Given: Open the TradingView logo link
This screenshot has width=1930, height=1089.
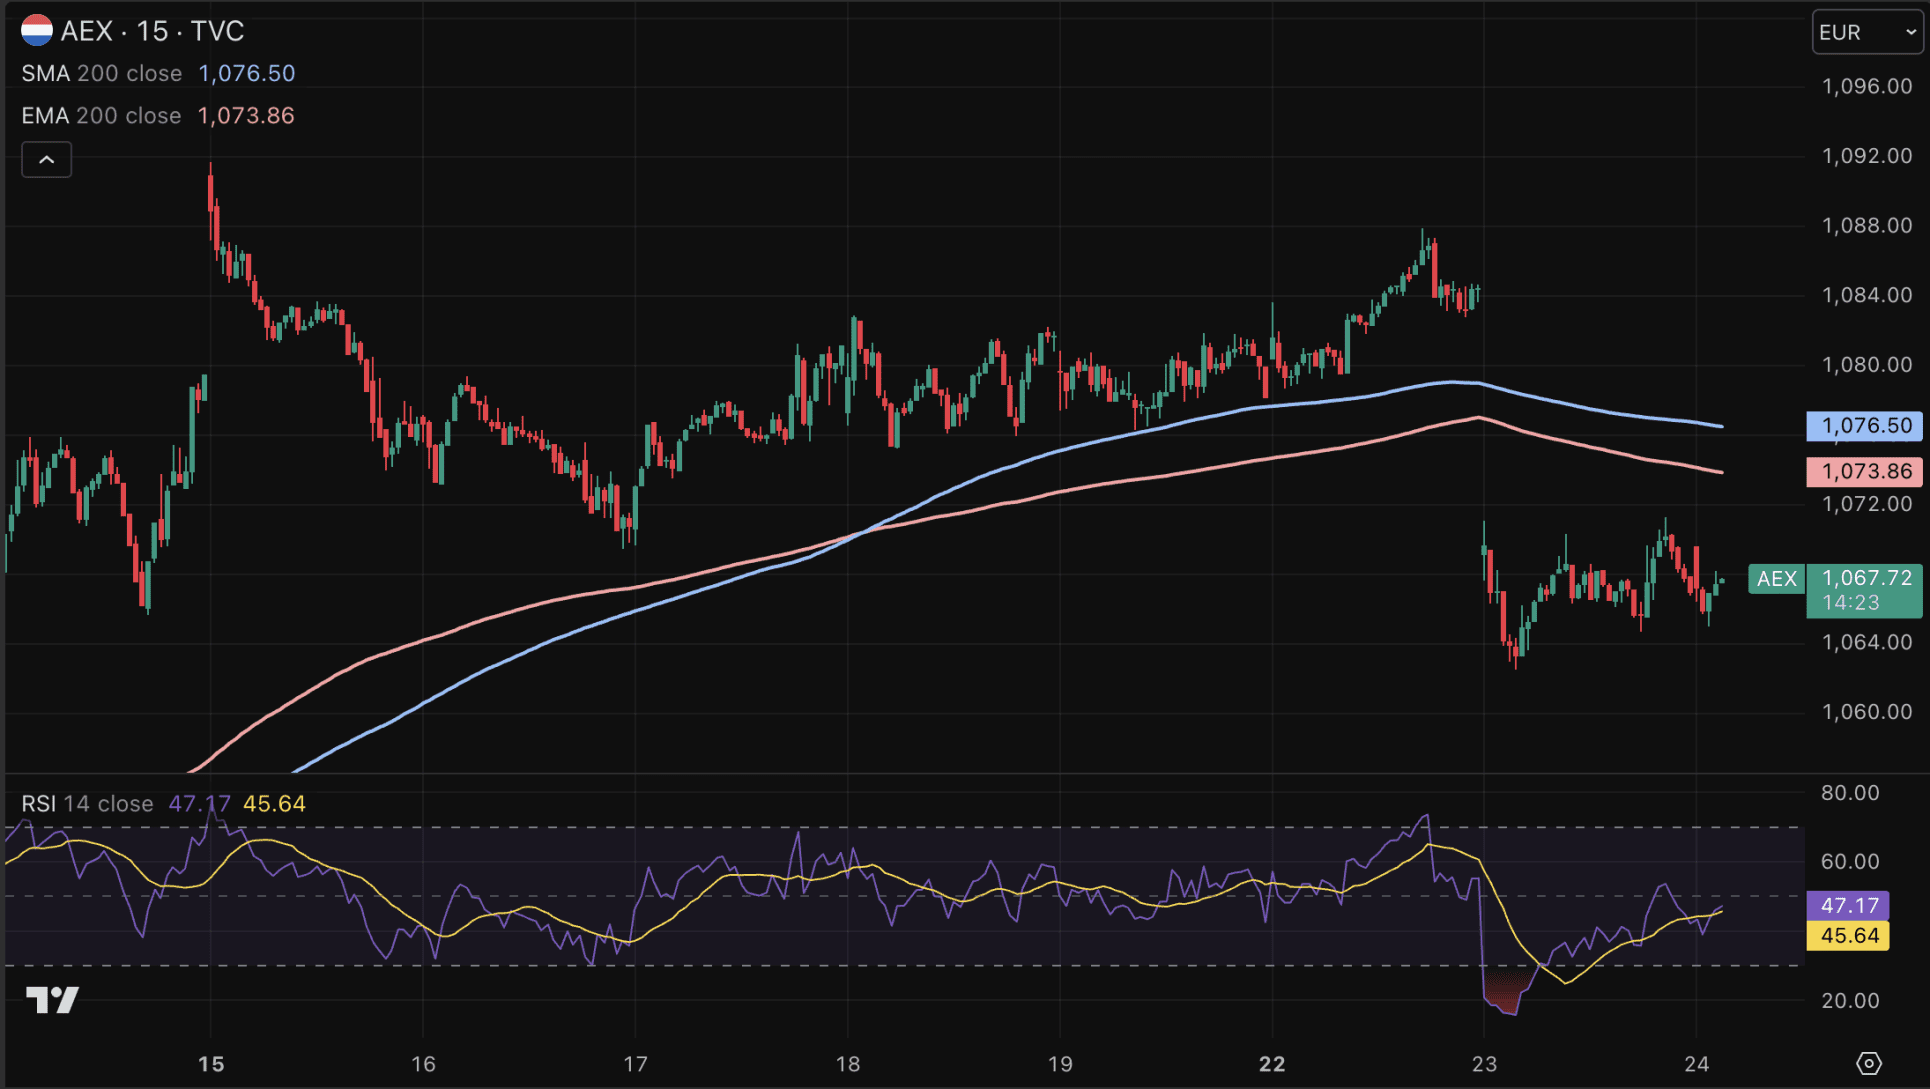Looking at the screenshot, I should click(52, 999).
